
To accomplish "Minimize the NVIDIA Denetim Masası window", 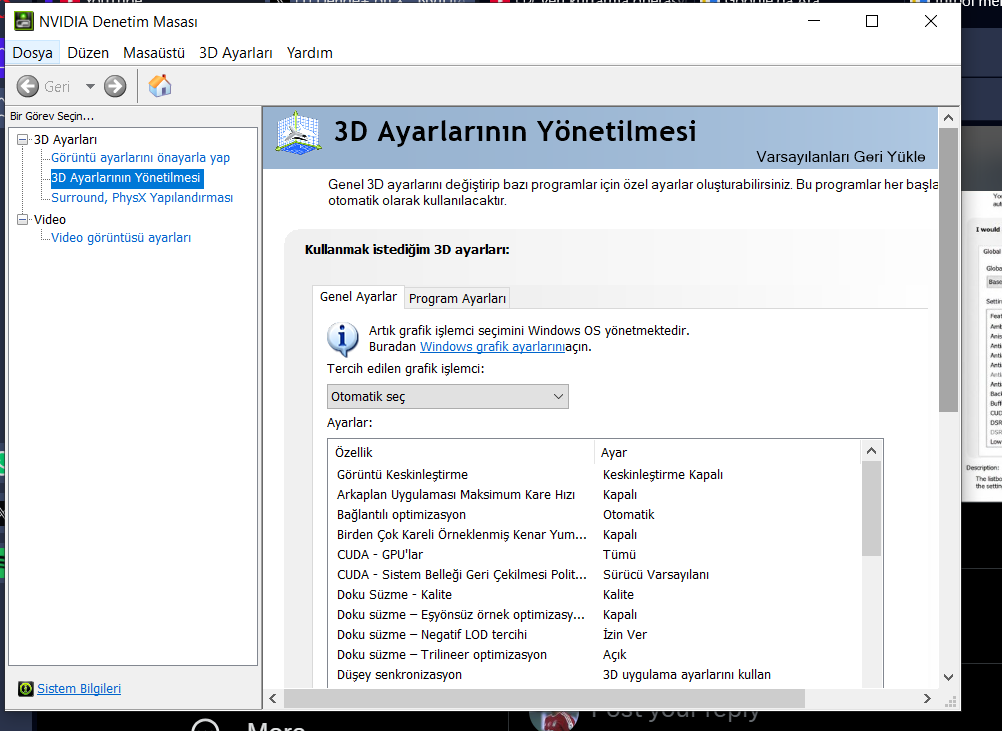I will 813,21.
